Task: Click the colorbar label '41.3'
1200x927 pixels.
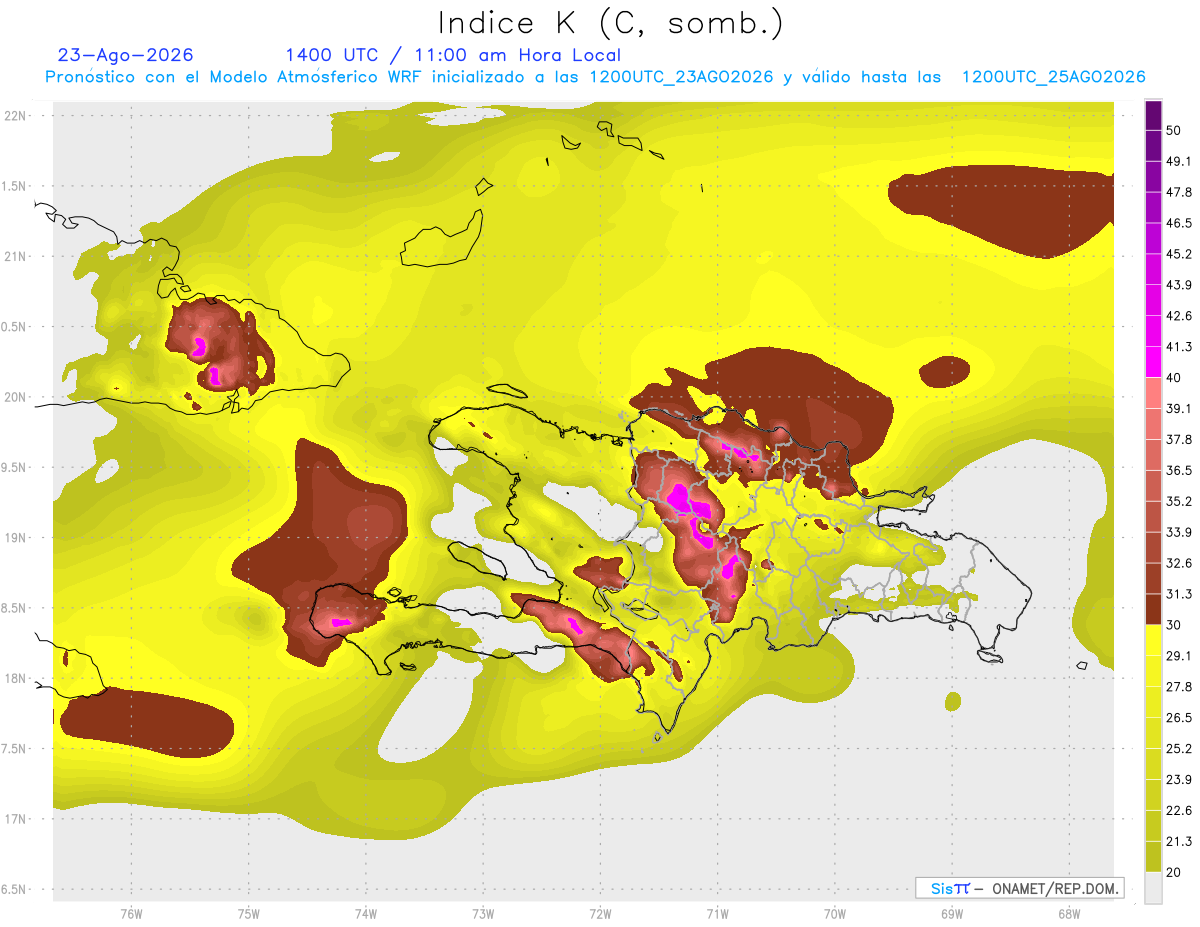Action: [1179, 347]
